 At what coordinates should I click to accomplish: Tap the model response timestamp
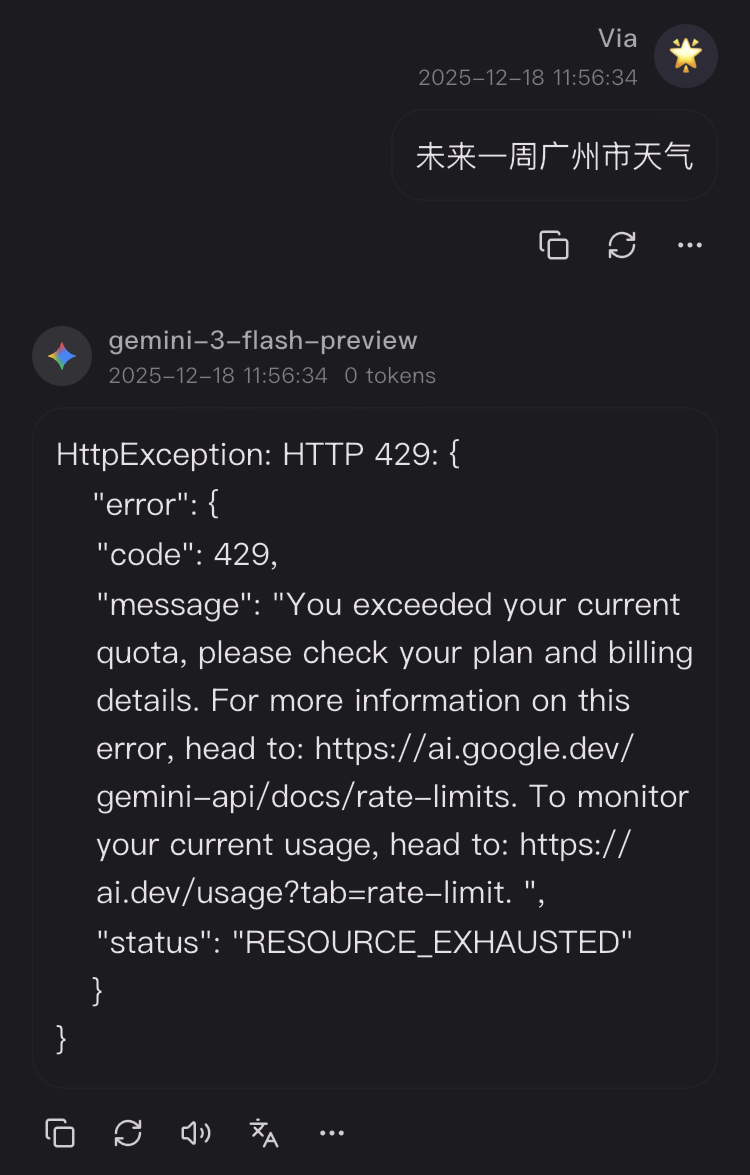[218, 375]
